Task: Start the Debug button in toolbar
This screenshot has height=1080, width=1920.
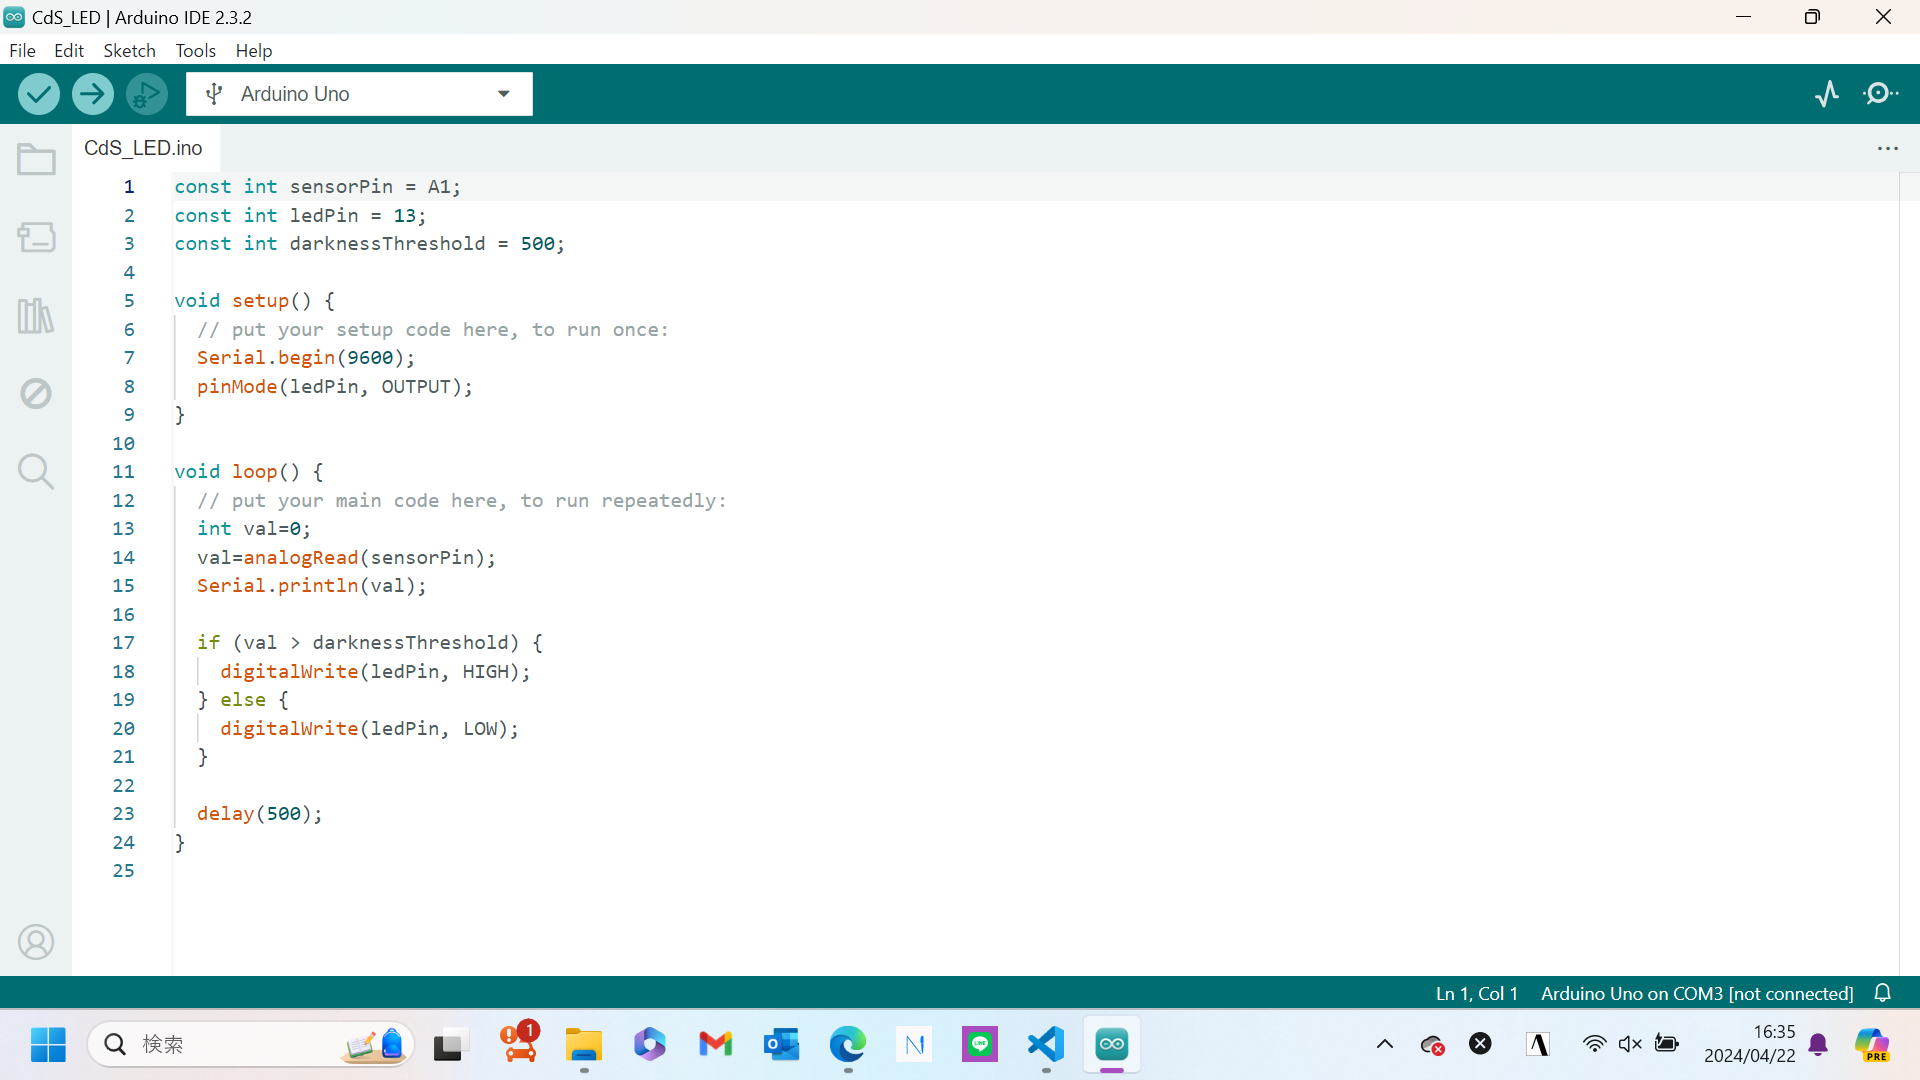Action: point(147,94)
